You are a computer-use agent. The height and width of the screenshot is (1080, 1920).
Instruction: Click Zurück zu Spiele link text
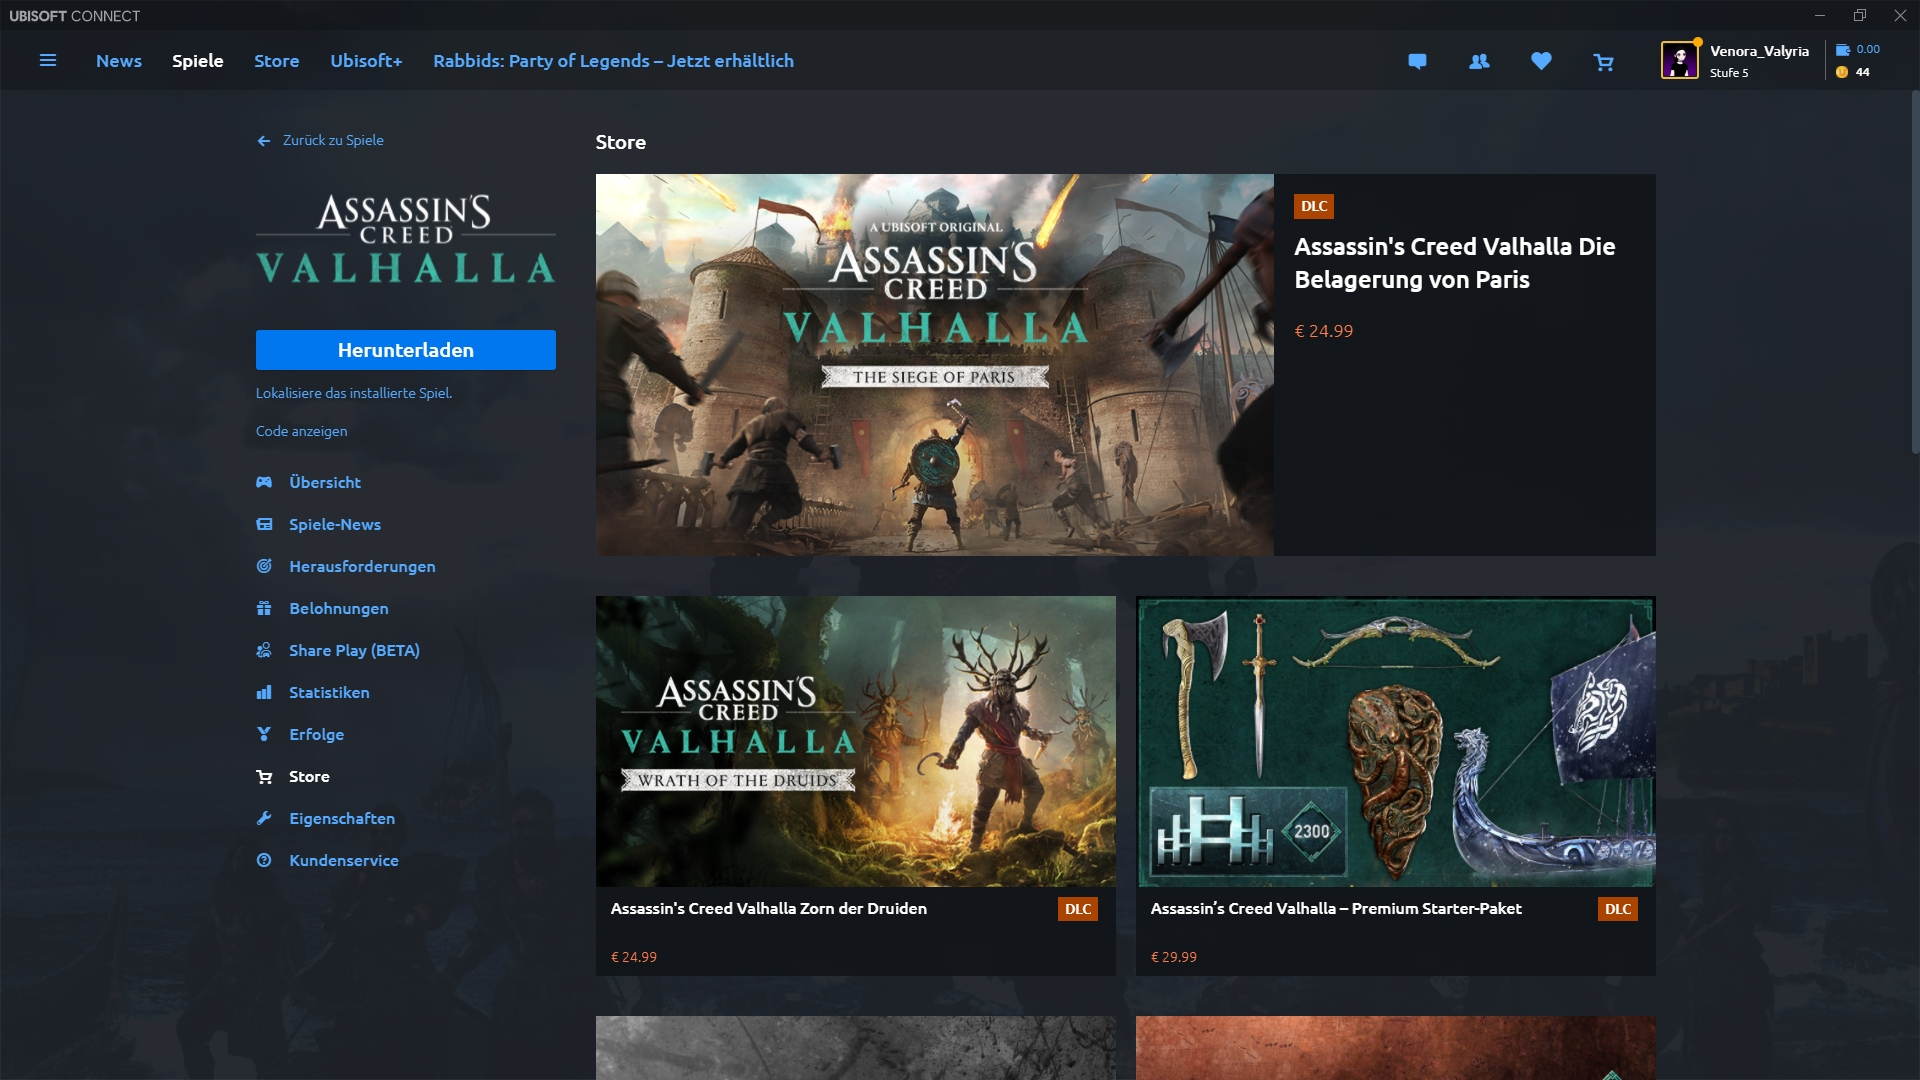tap(333, 140)
